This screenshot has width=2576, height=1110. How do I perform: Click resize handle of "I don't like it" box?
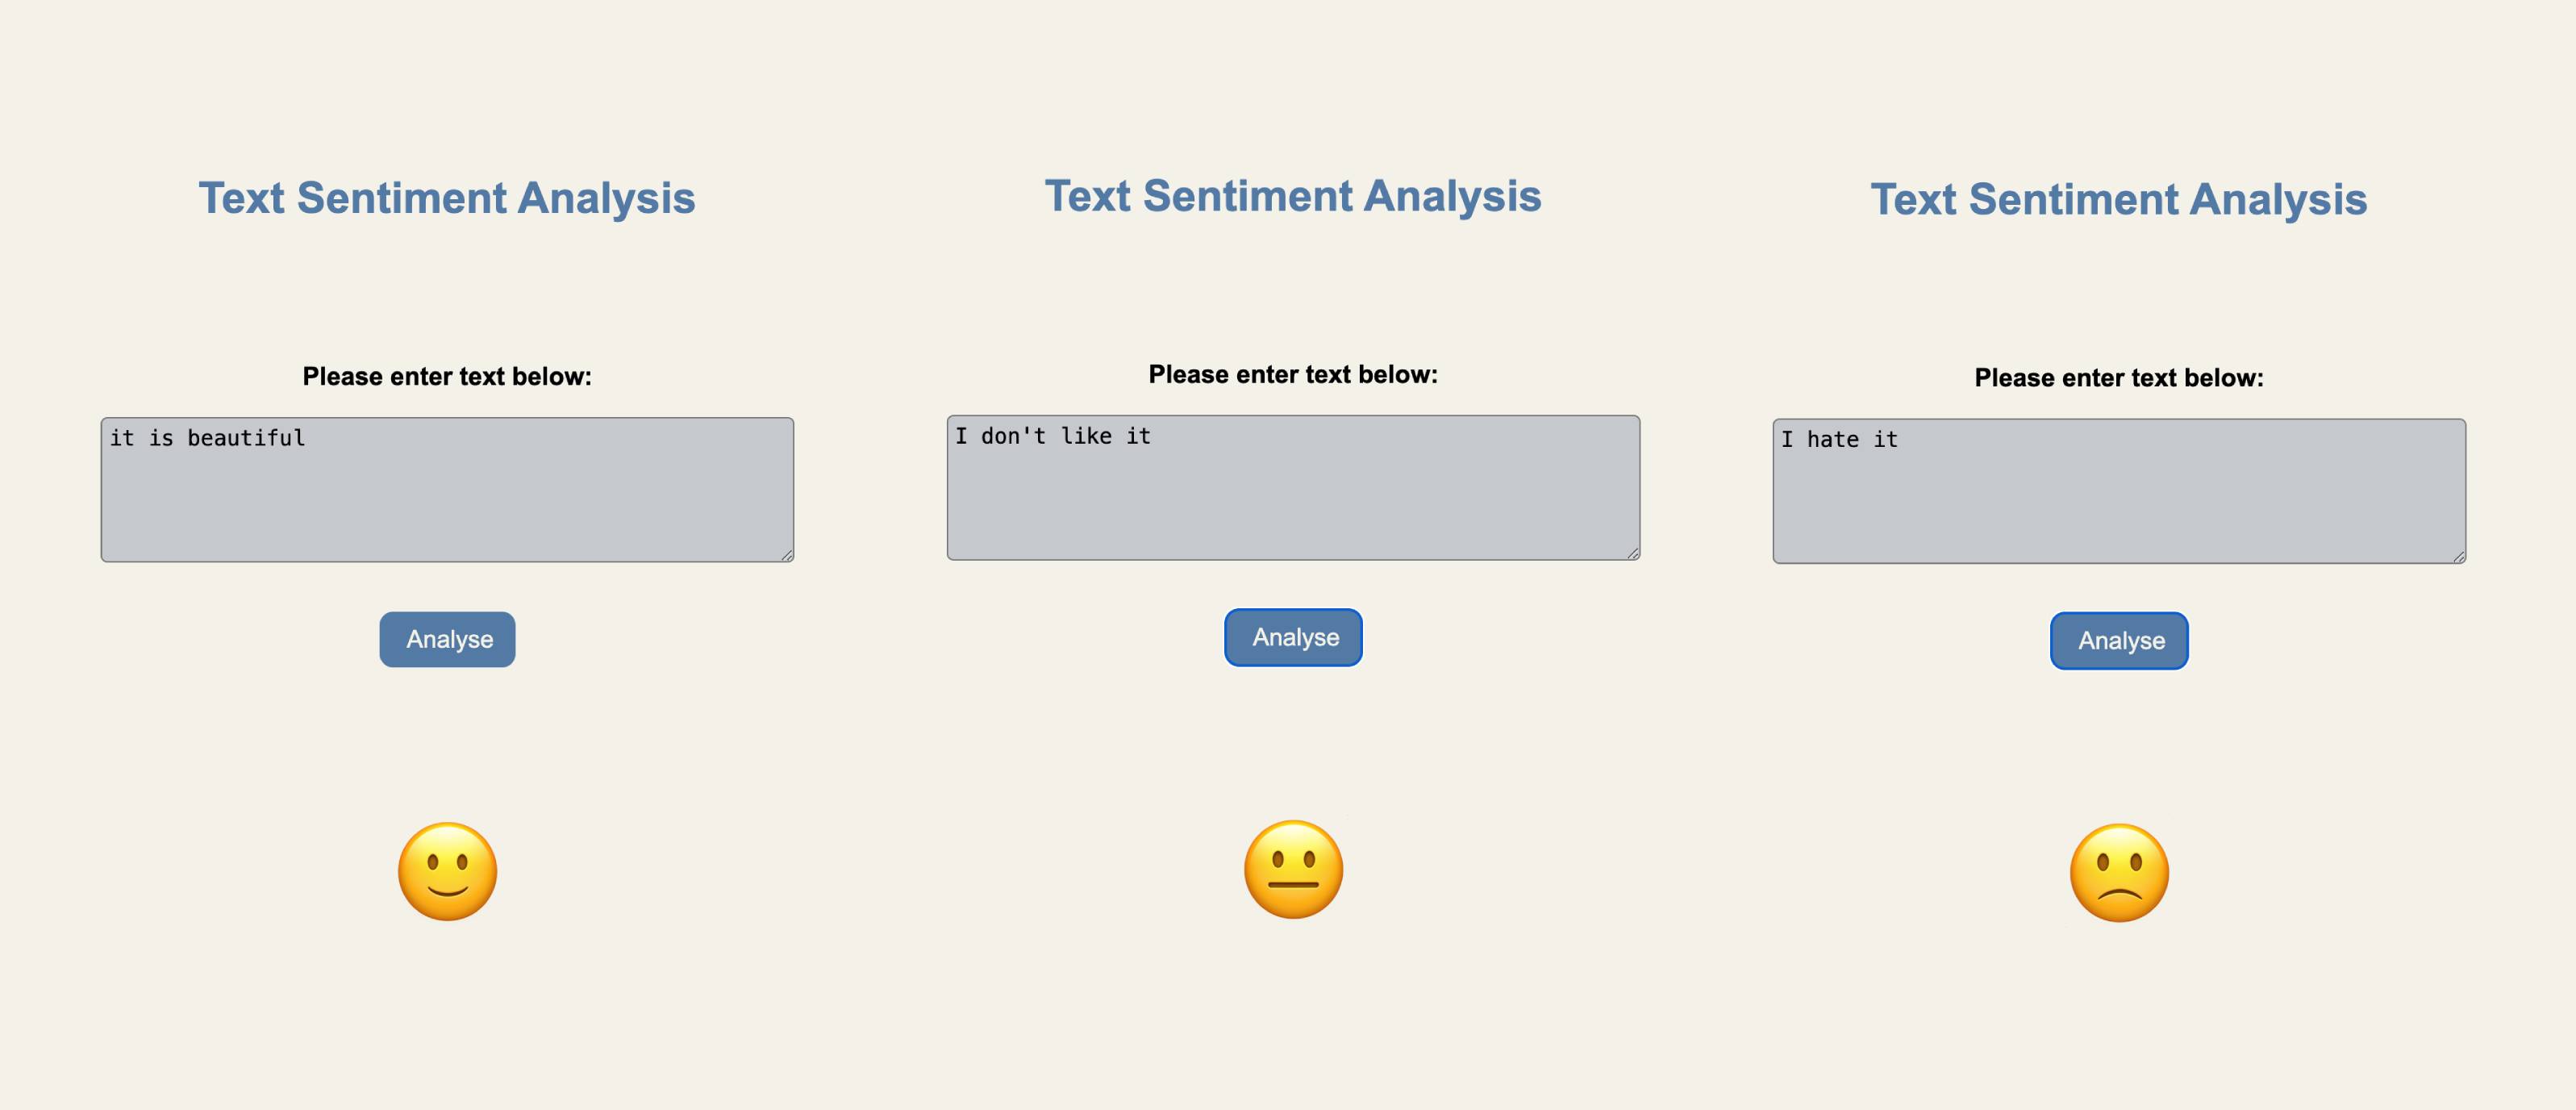[x=1633, y=553]
